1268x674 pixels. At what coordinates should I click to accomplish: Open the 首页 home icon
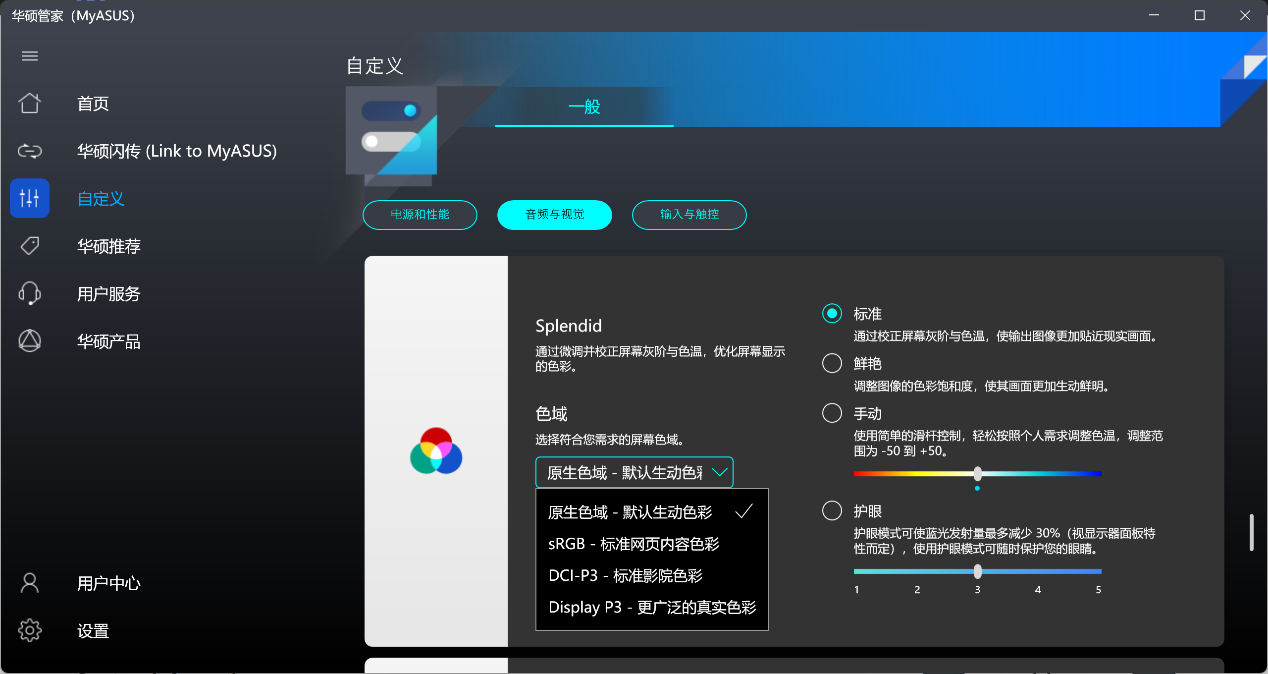tap(30, 103)
